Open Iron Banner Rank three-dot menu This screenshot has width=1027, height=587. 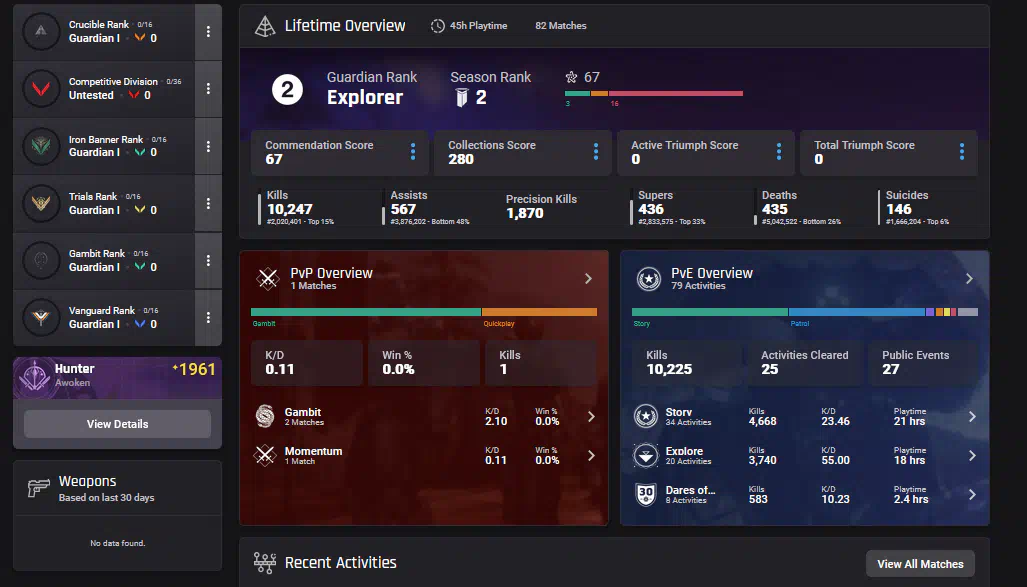pyautogui.click(x=208, y=146)
